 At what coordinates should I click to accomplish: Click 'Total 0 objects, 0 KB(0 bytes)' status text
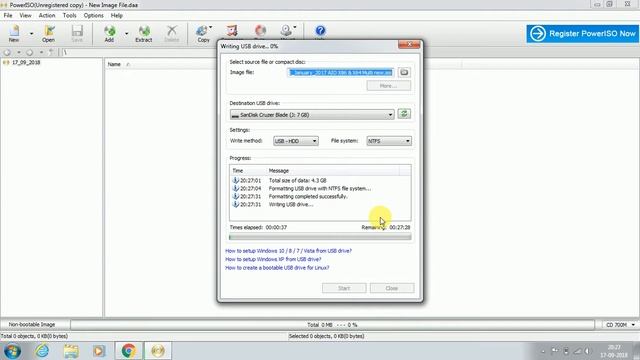[x=34, y=336]
